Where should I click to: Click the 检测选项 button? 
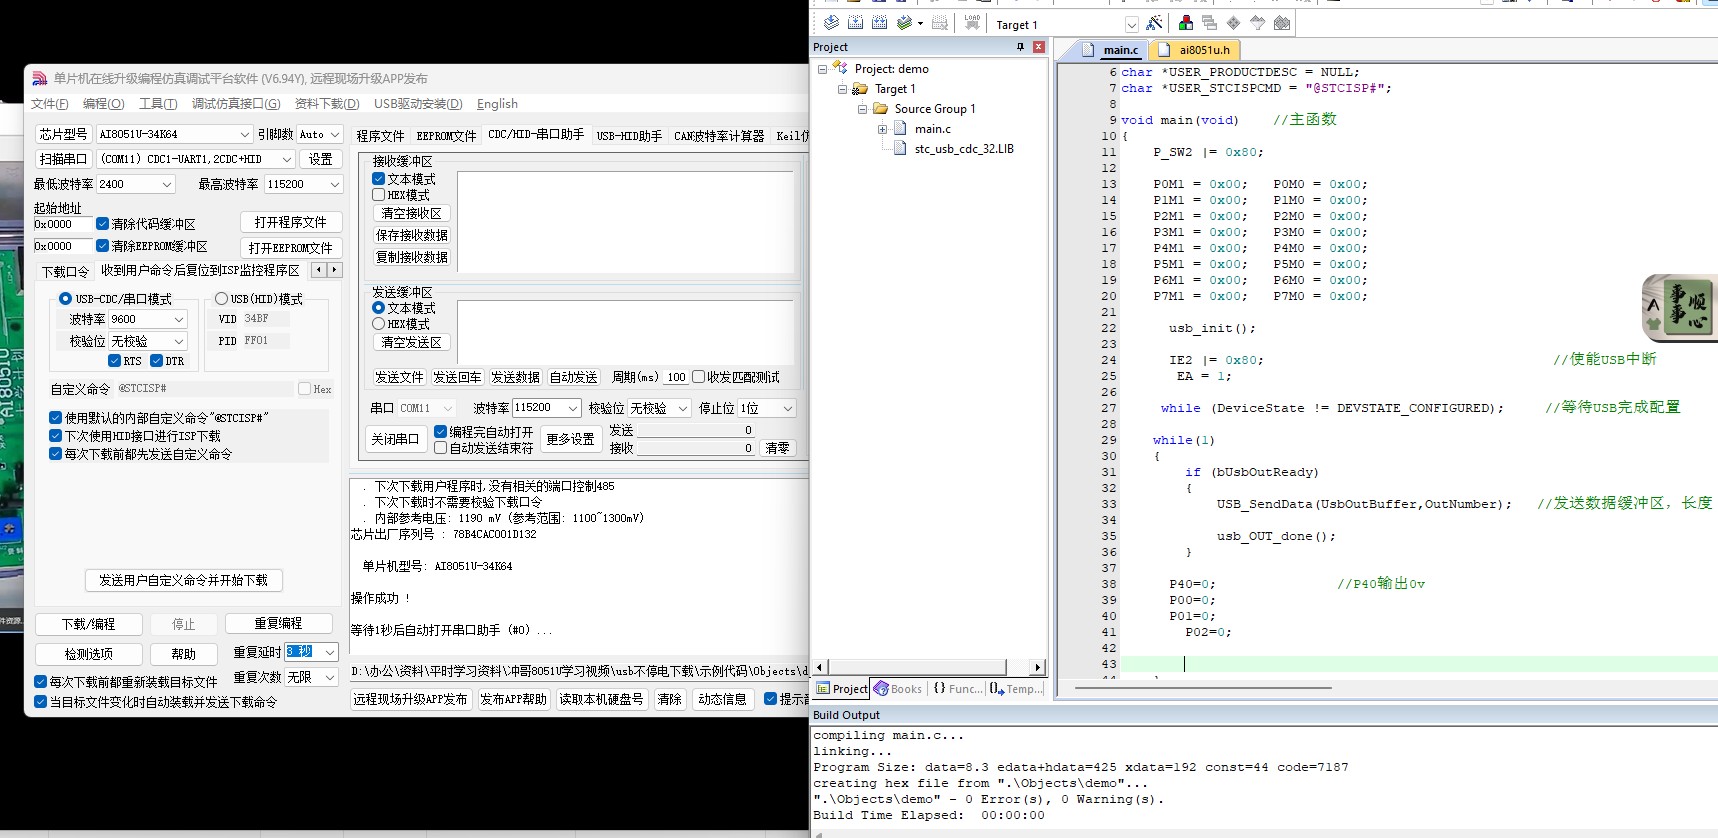tap(88, 654)
